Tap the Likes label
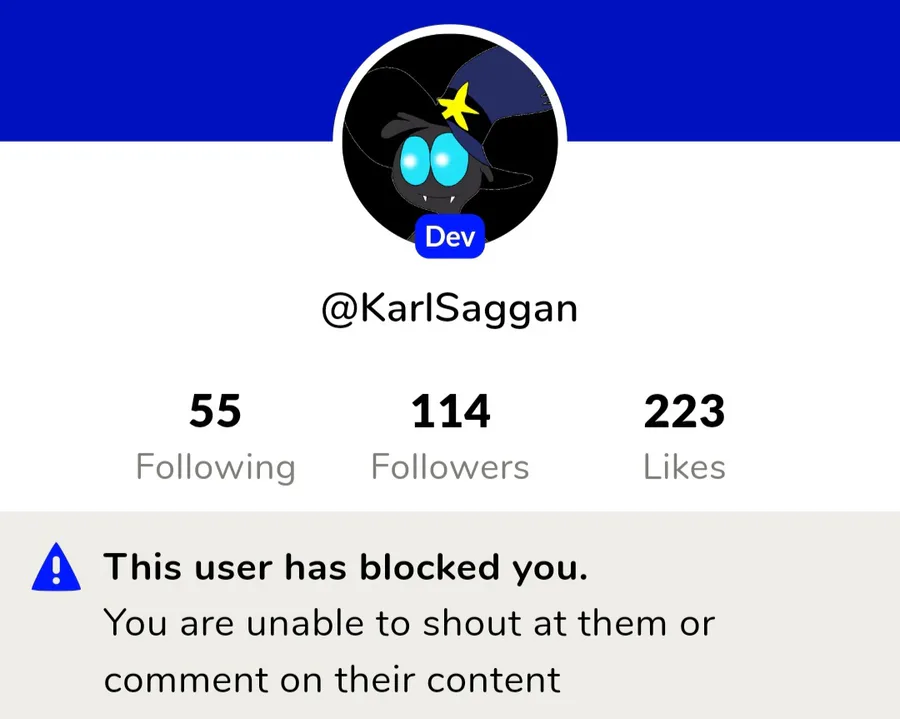This screenshot has width=900, height=719. tap(684, 467)
